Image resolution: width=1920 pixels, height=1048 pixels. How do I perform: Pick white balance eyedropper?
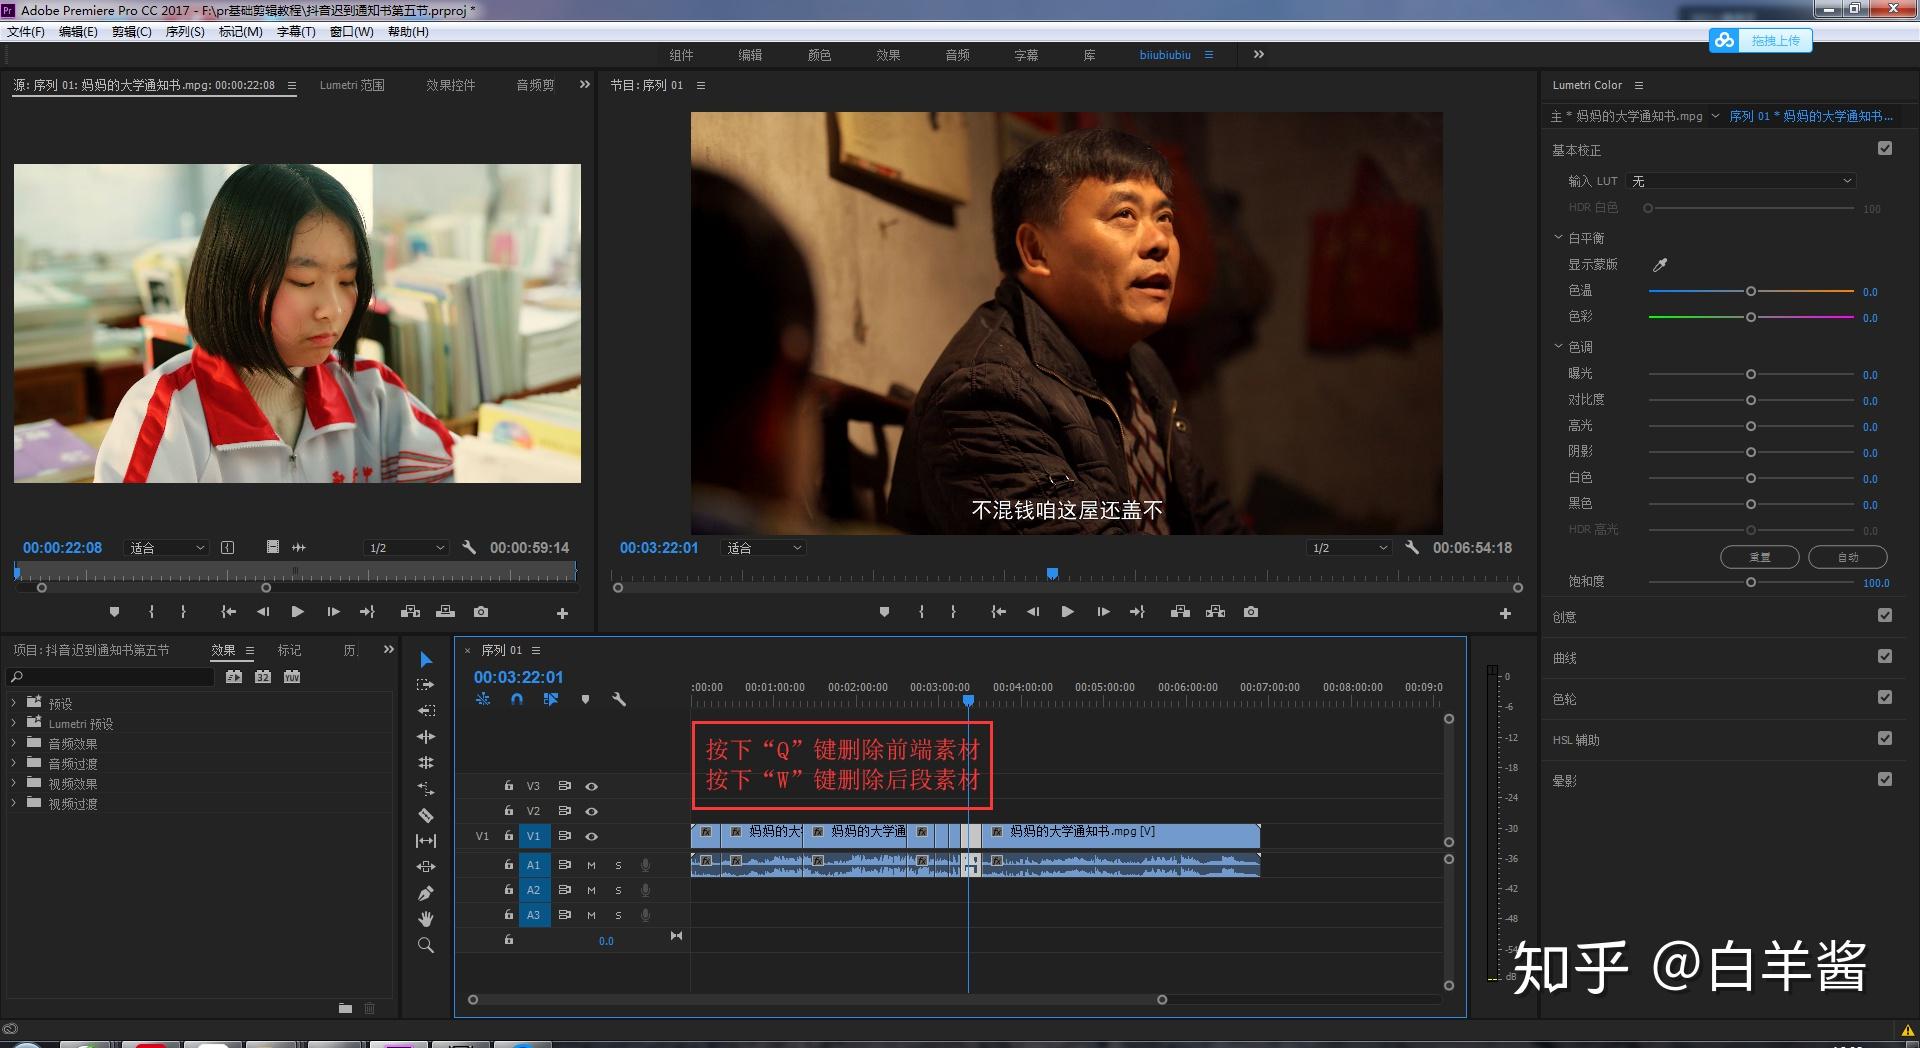coord(1660,265)
